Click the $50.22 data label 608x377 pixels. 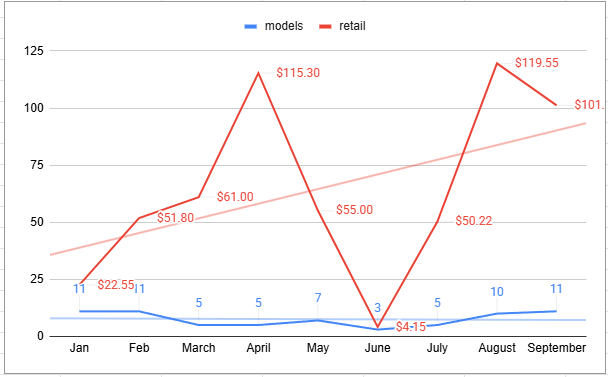tap(473, 221)
